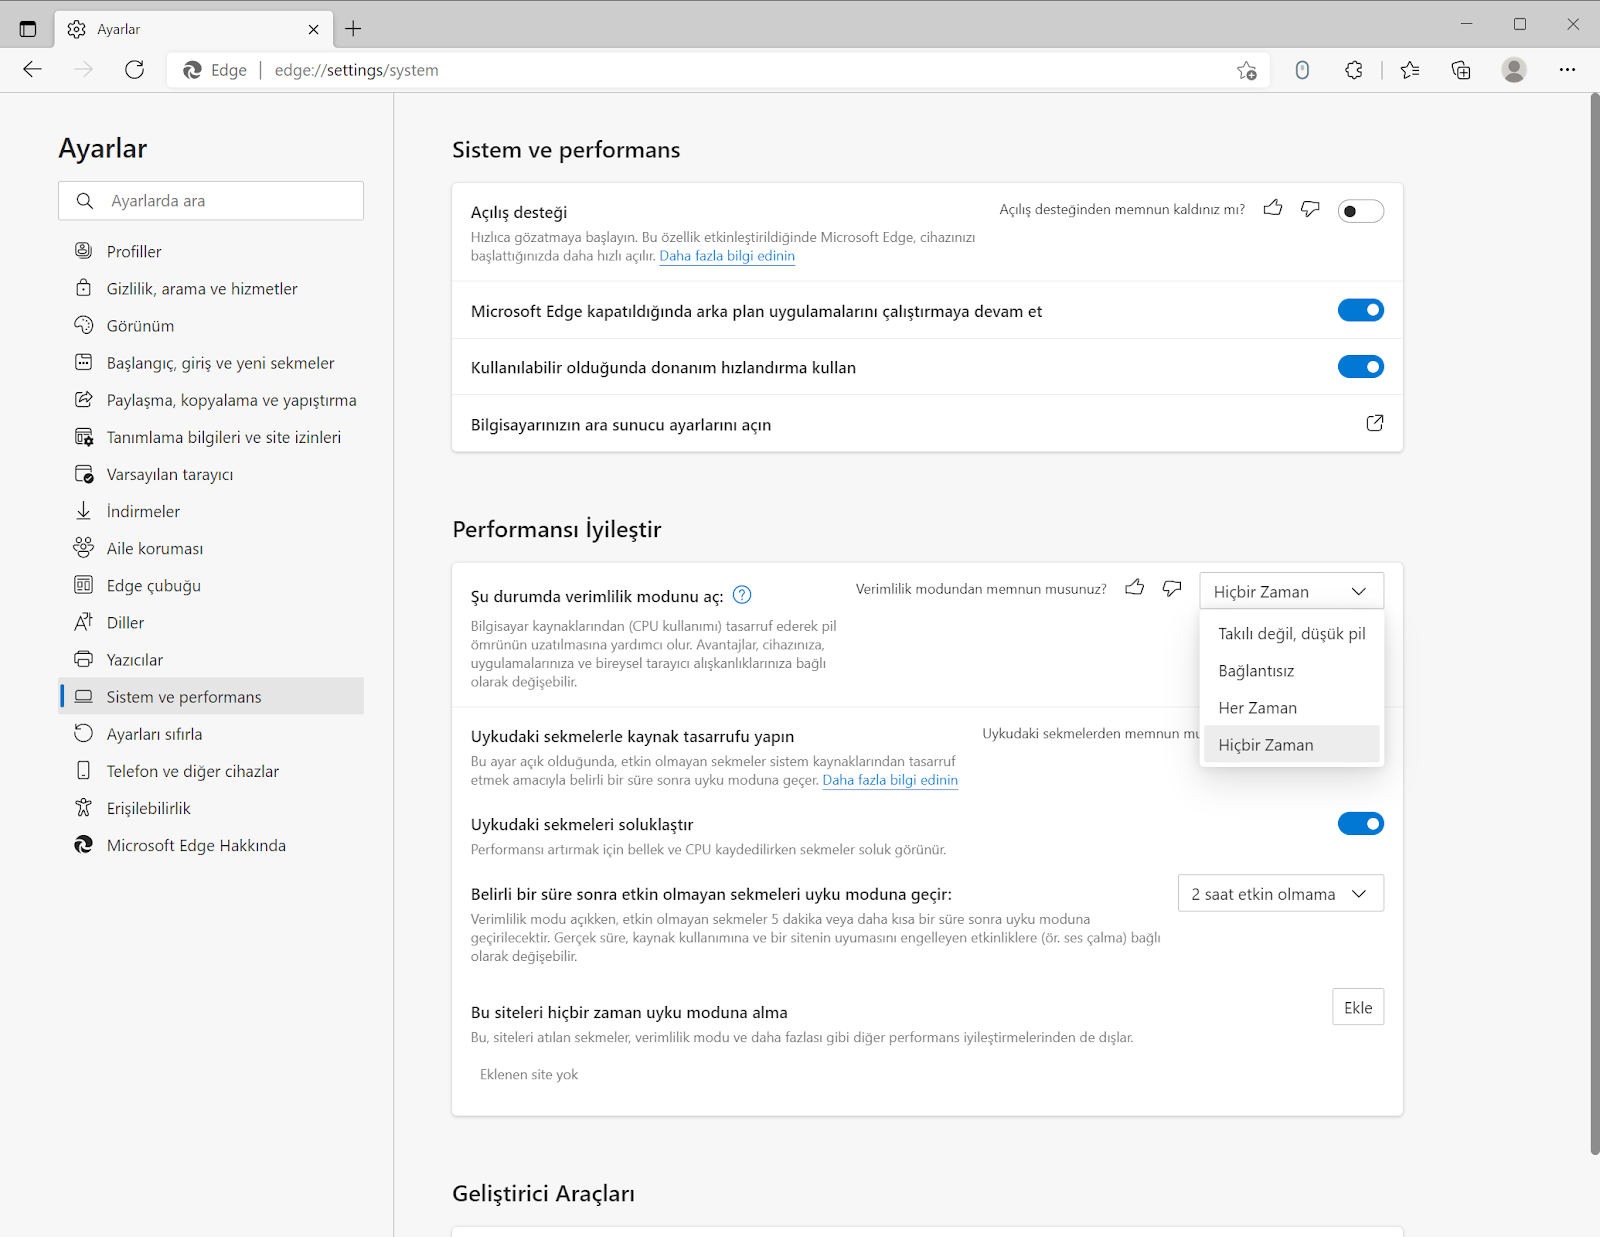Click the search magnifier icon in Ayarlarda ara

[x=85, y=201]
